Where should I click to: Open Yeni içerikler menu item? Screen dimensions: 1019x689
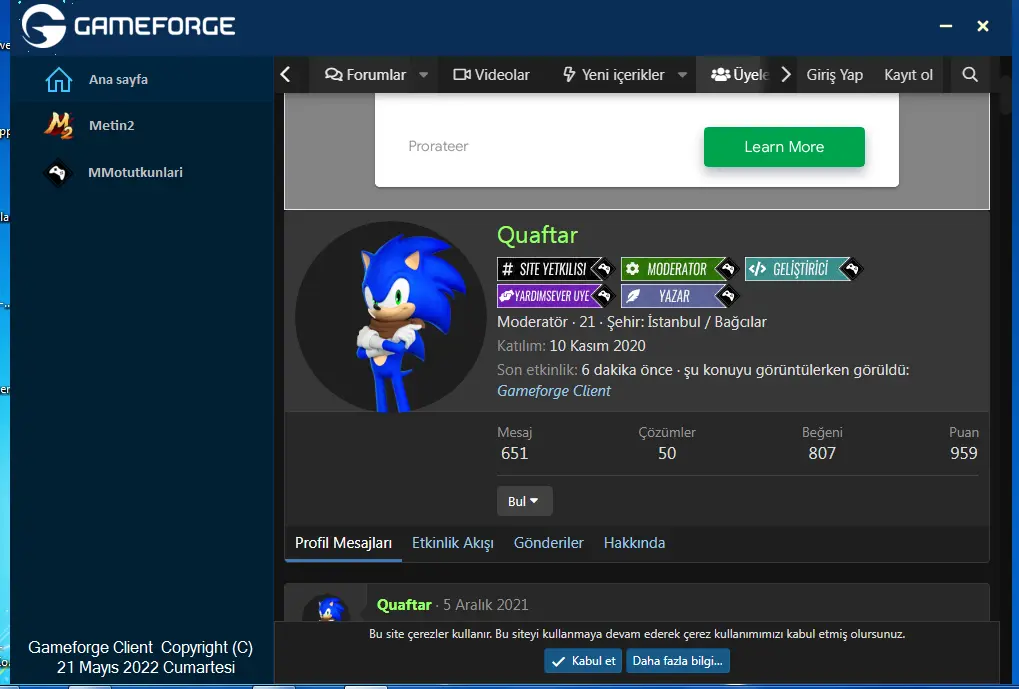click(613, 75)
